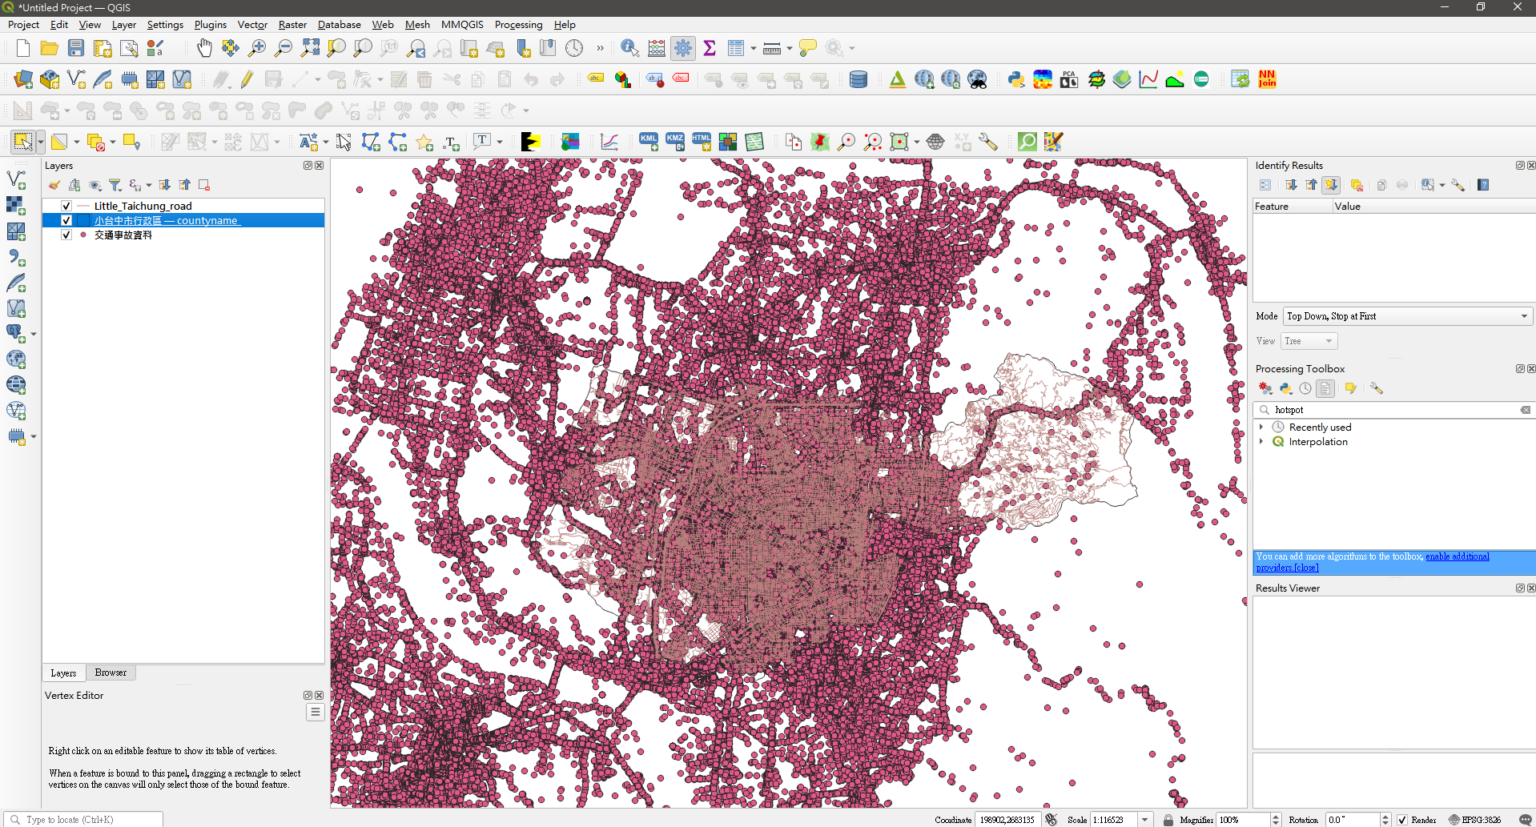
Task: Click the Open Data Source Manager icon
Action: tap(22, 78)
